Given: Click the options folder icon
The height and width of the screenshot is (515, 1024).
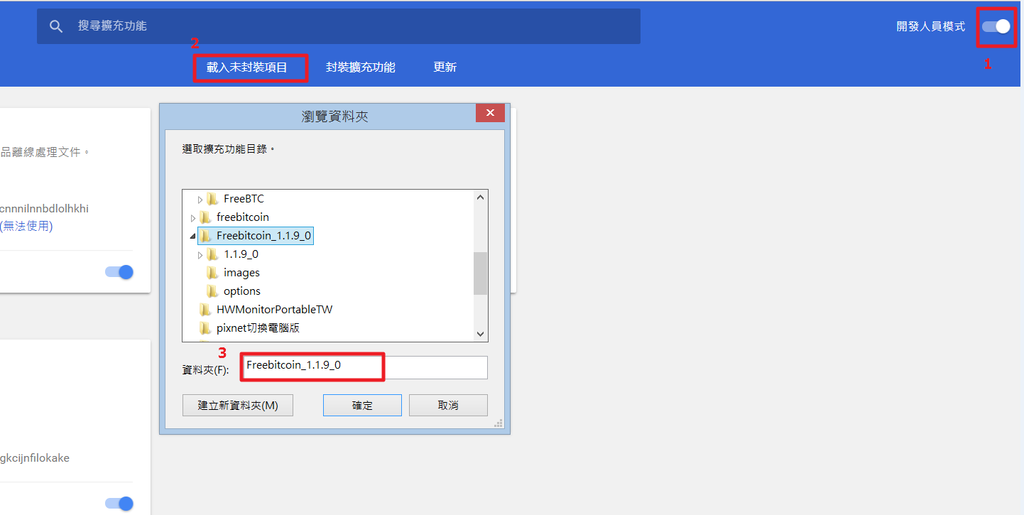Looking at the screenshot, I should [x=212, y=291].
